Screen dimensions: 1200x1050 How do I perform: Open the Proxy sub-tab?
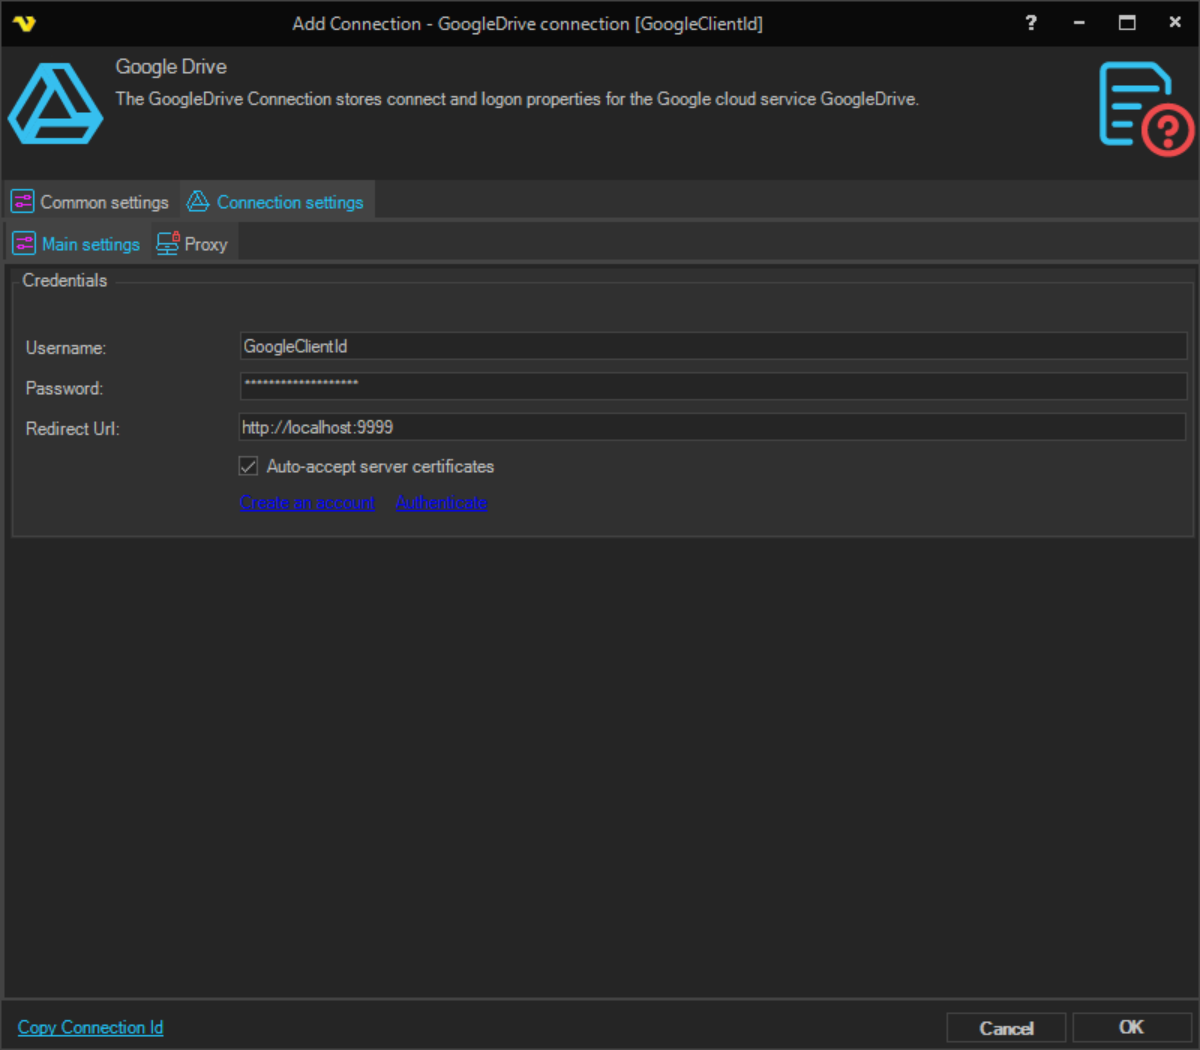point(205,244)
